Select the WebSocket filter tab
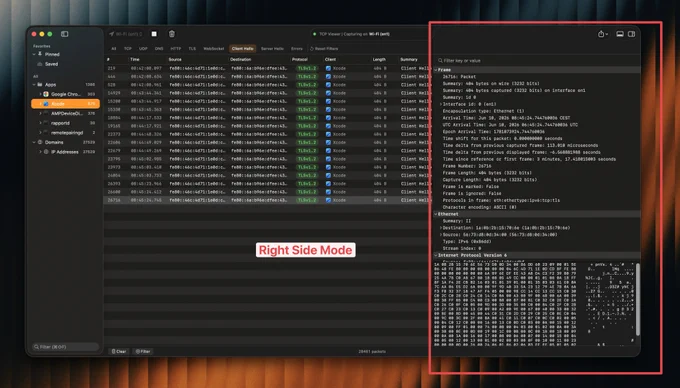Screen dimensions: 680x388 (x=214, y=49)
